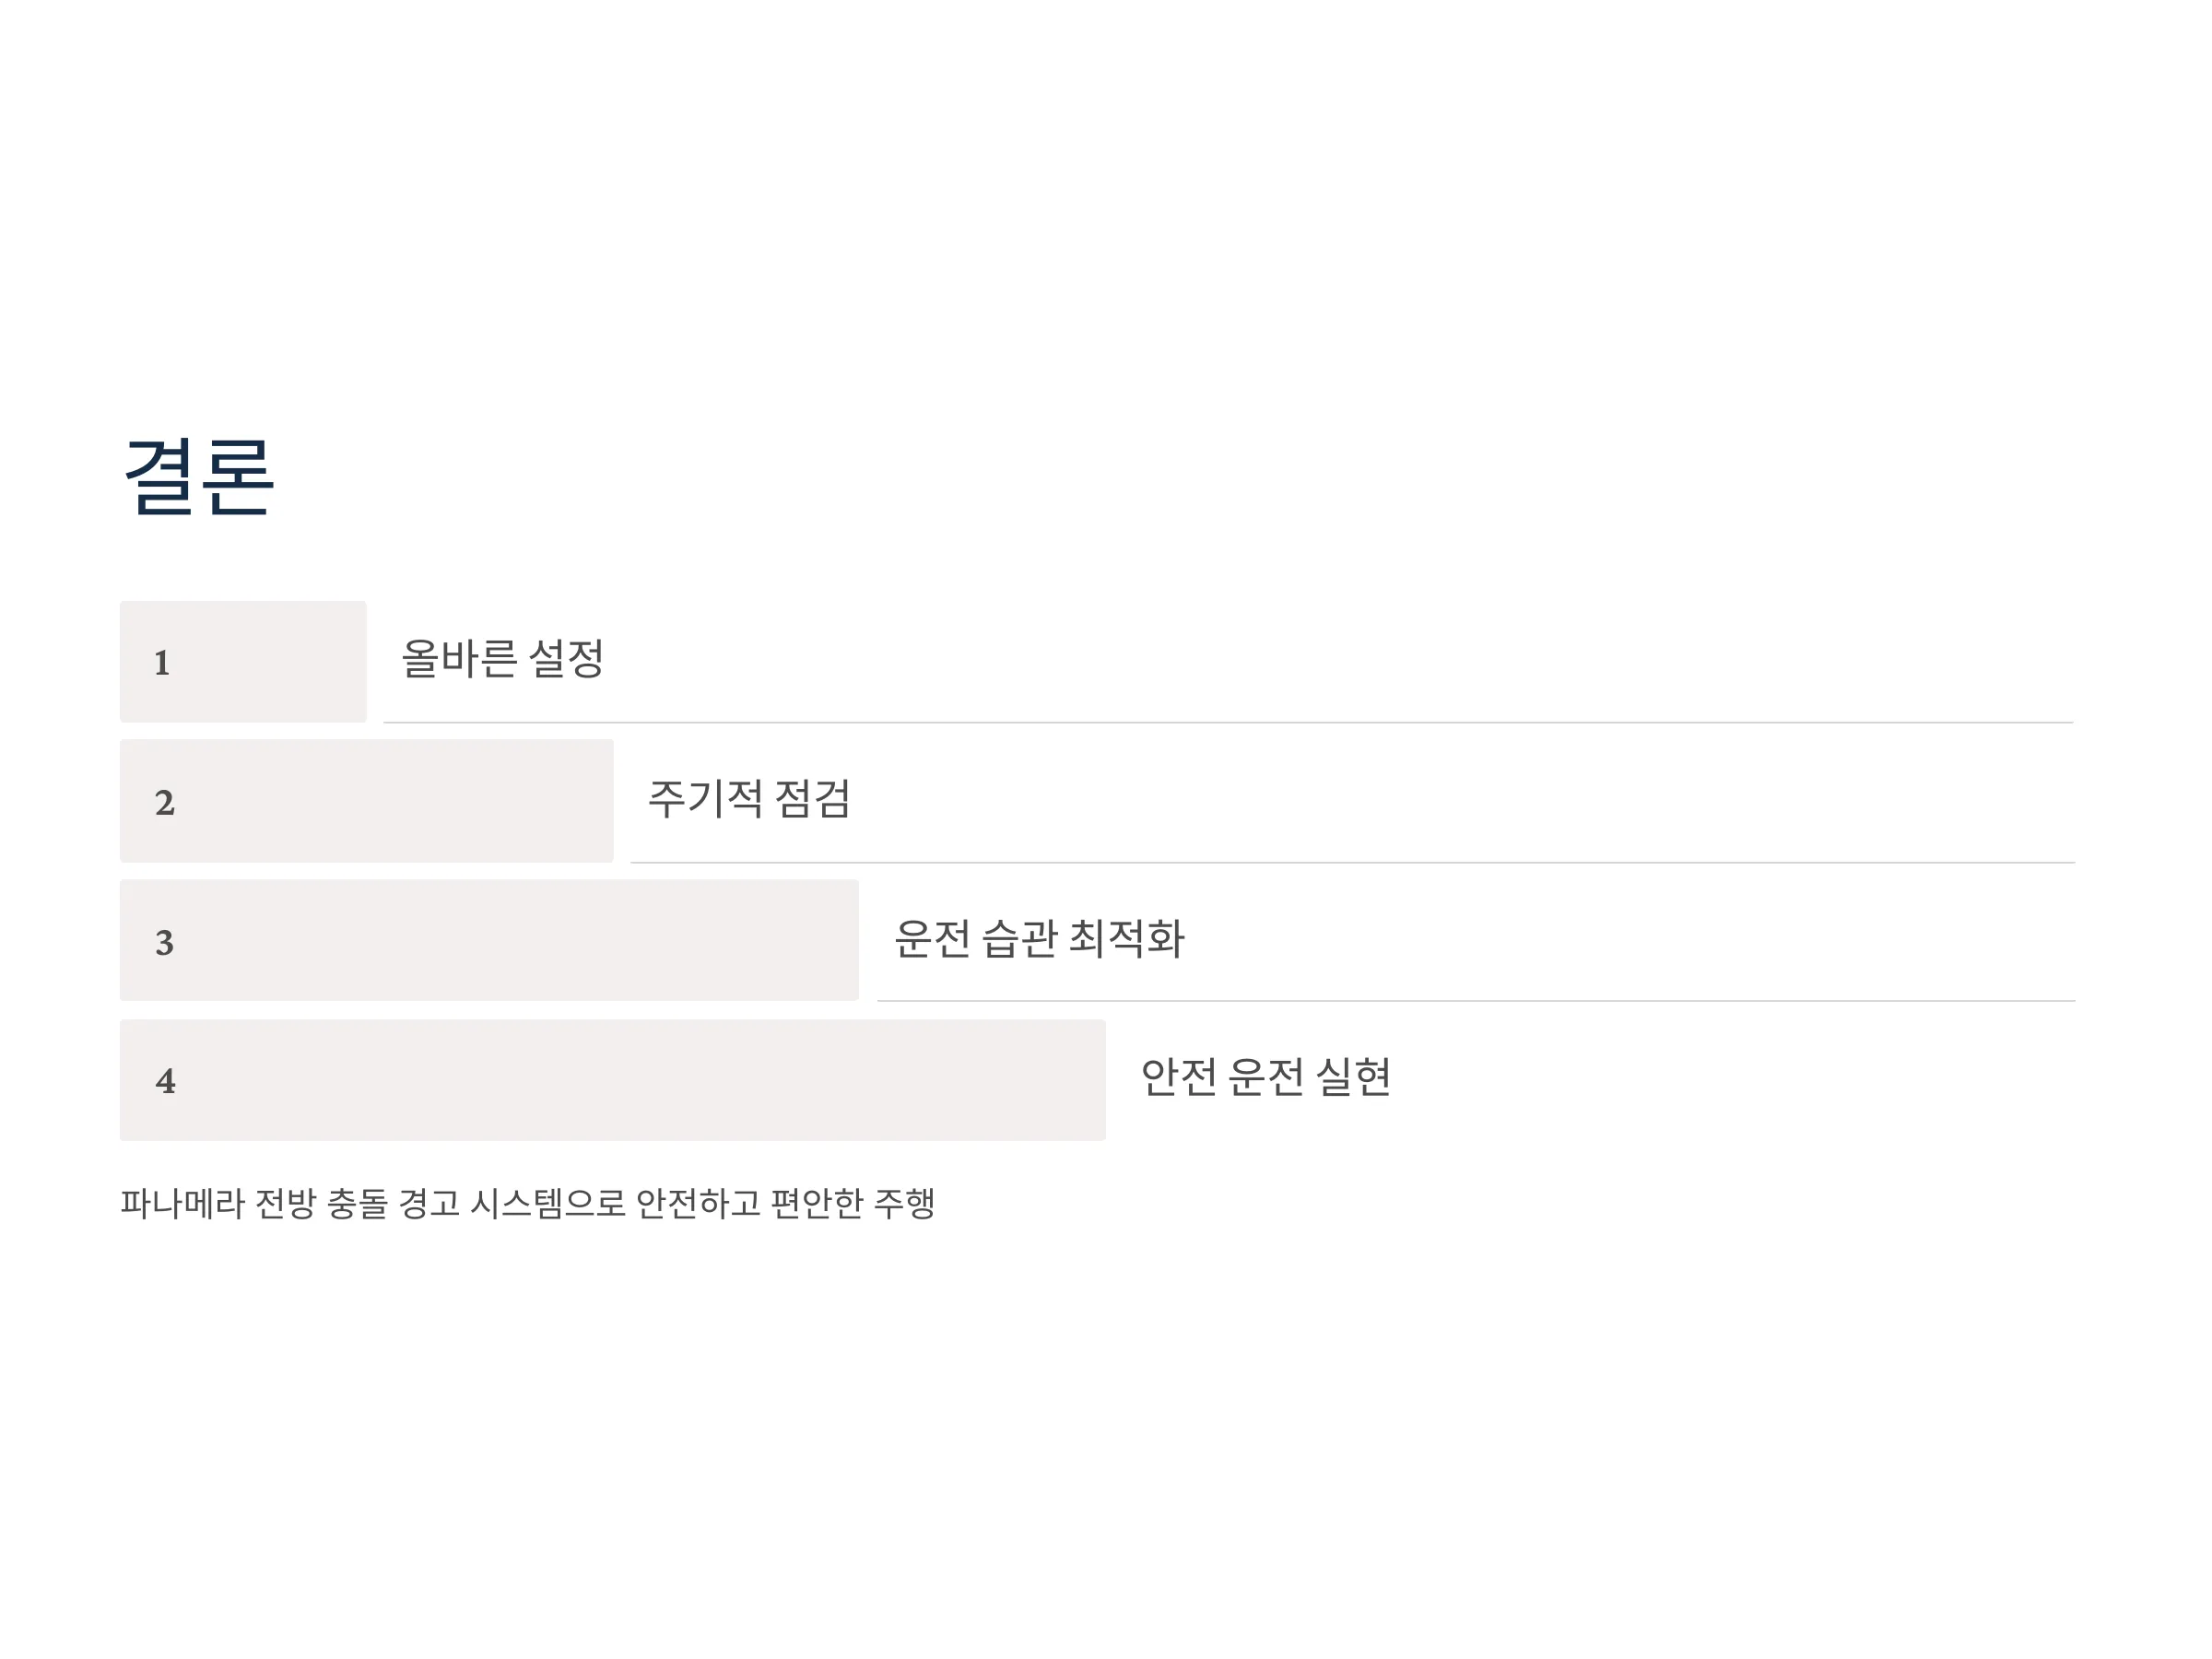The width and height of the screenshot is (2212, 1659).
Task: Select the gray bar for step 3
Action: coord(489,940)
